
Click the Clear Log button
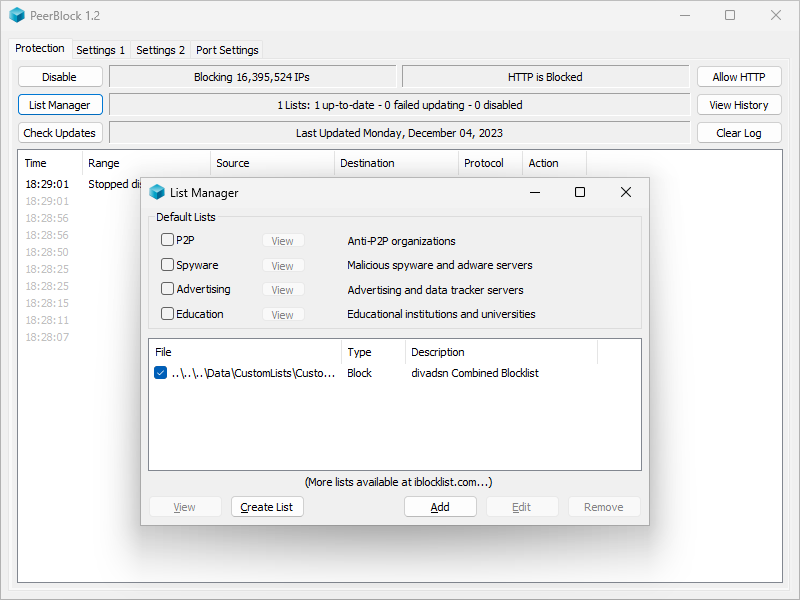tap(739, 133)
